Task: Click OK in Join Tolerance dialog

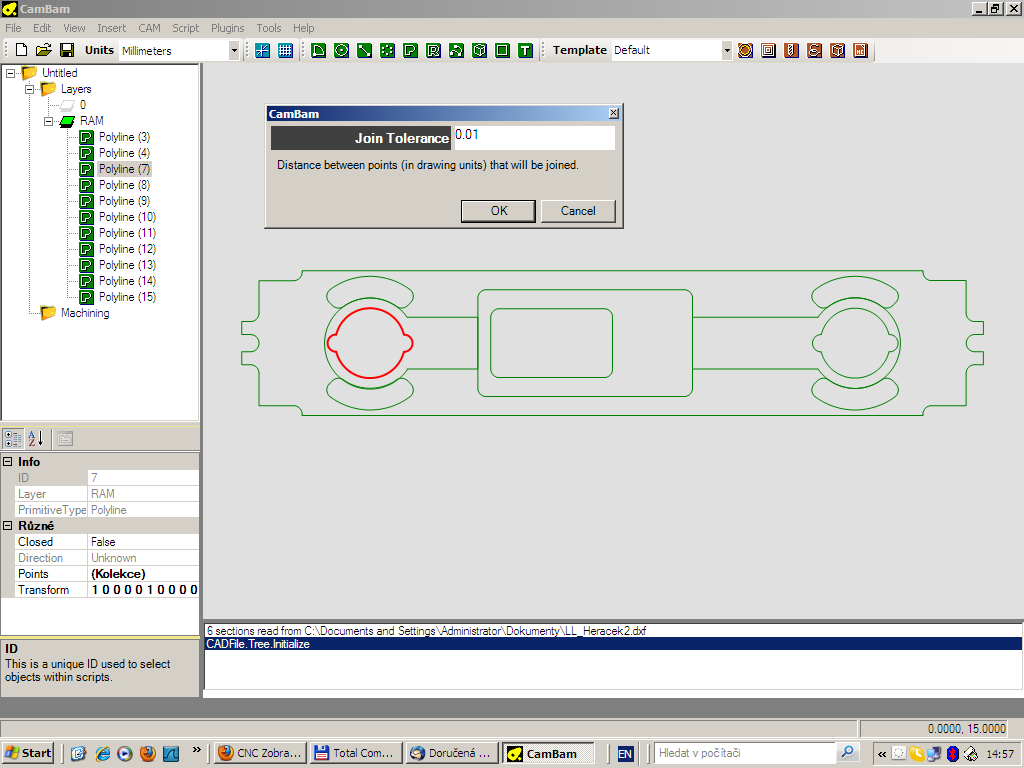Action: pos(499,211)
